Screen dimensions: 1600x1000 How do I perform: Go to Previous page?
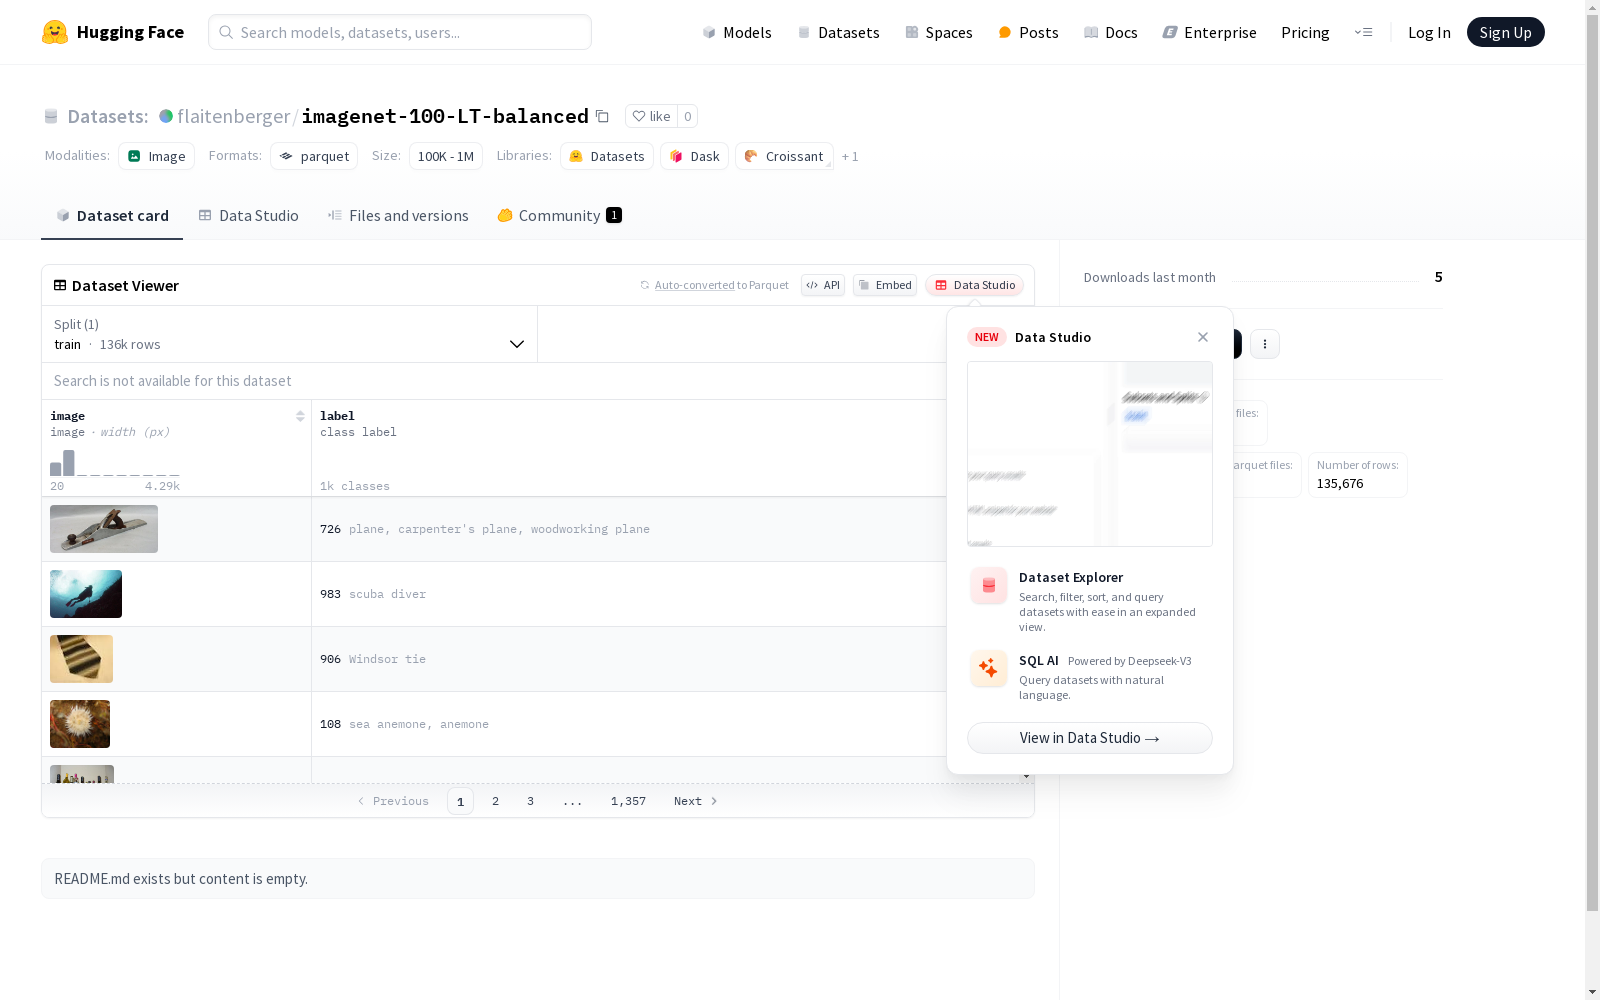pyautogui.click(x=393, y=801)
